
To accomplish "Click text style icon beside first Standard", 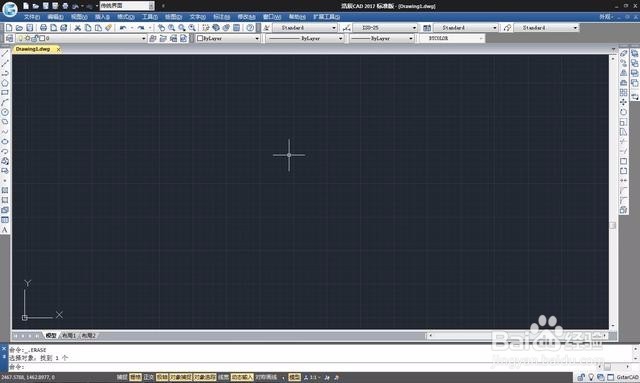I will [x=267, y=28].
